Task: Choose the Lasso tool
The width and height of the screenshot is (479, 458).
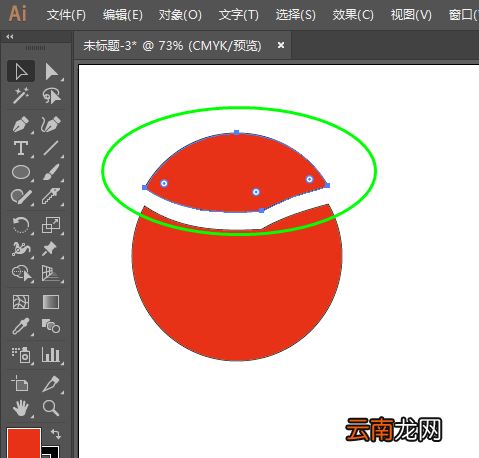Action: (51, 96)
